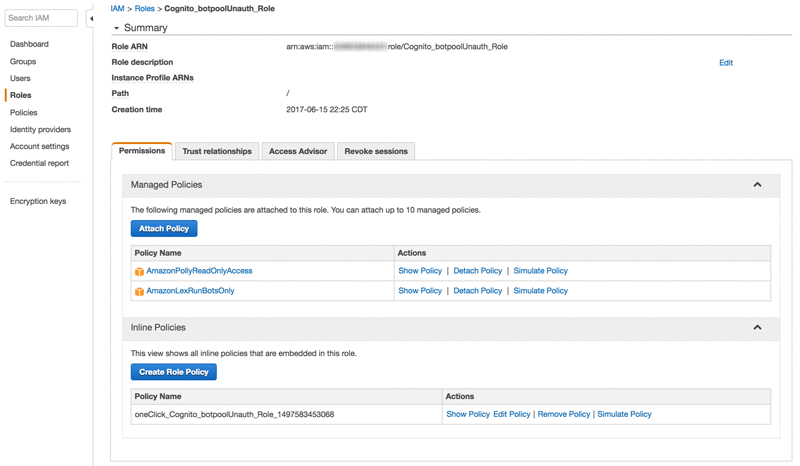Open the Revoke sessions tab
This screenshot has height=466, width=800.
(x=376, y=152)
